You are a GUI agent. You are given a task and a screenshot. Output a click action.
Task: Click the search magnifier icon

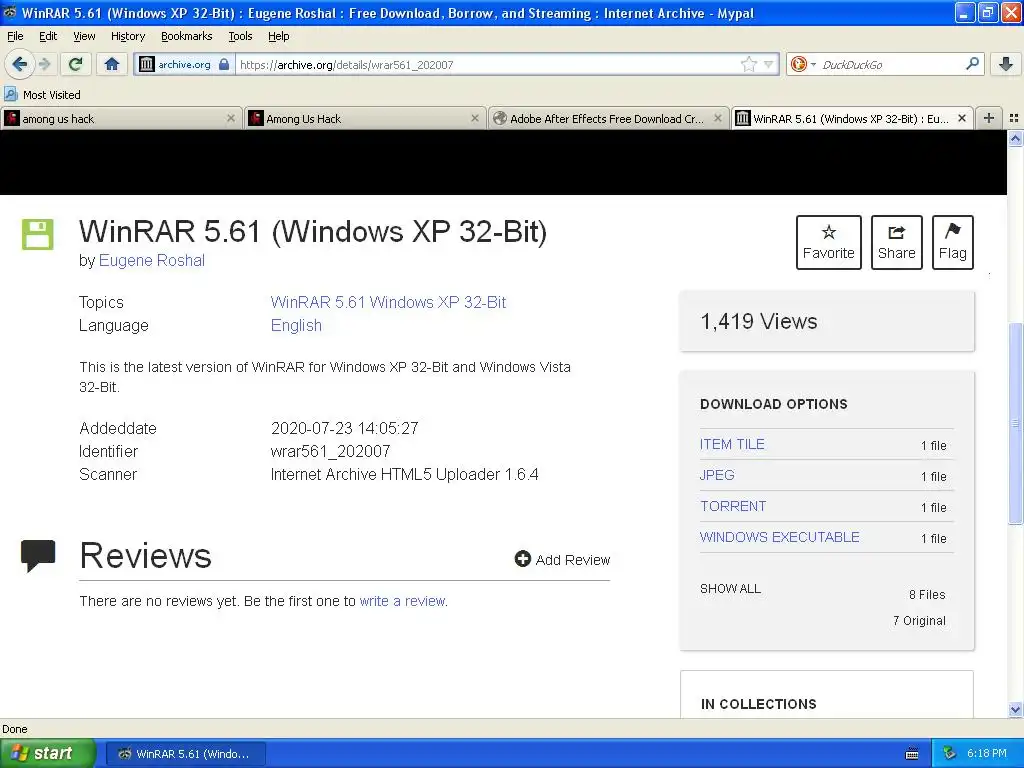(x=972, y=63)
